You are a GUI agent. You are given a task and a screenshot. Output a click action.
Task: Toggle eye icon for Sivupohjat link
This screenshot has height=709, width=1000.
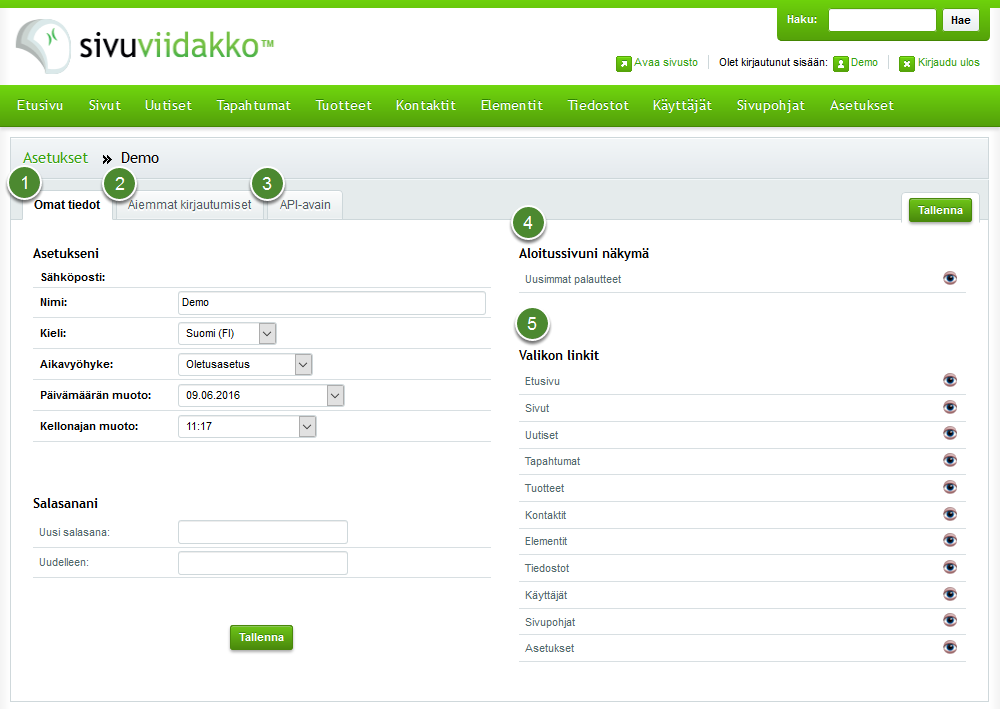pyautogui.click(x=950, y=620)
